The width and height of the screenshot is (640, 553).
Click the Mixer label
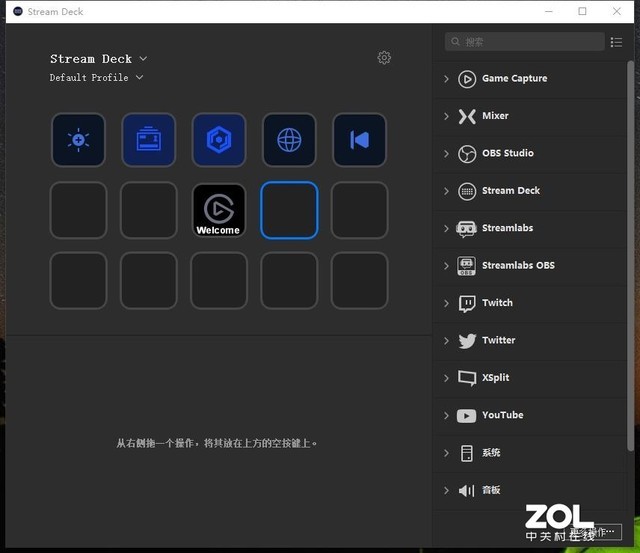(495, 116)
